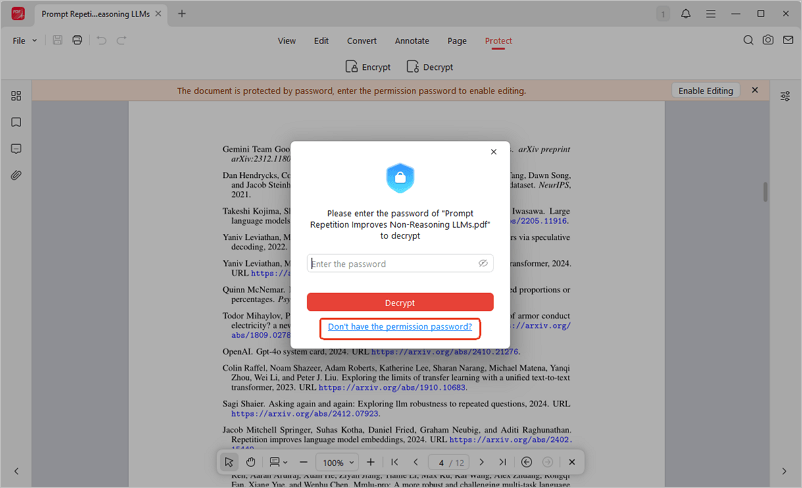The height and width of the screenshot is (488, 802).
Task: Toggle password visibility eye icon
Action: [x=483, y=263]
